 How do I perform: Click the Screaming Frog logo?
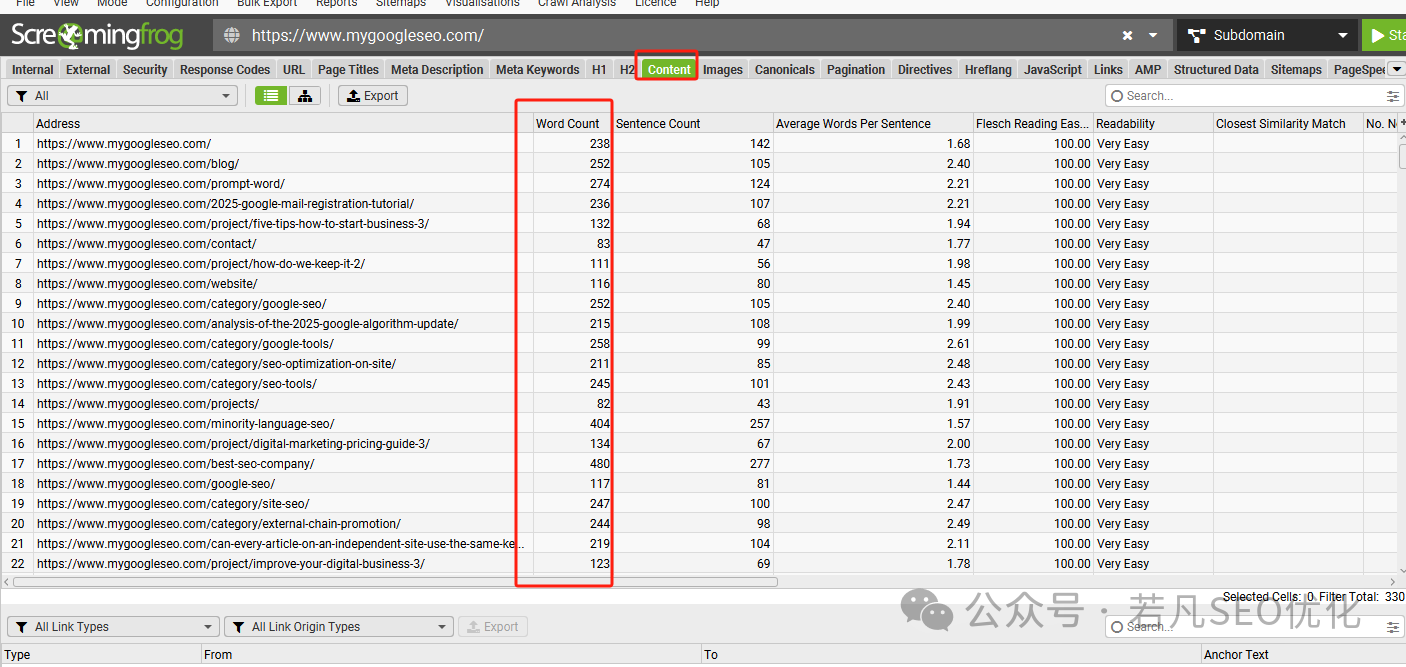(x=97, y=37)
